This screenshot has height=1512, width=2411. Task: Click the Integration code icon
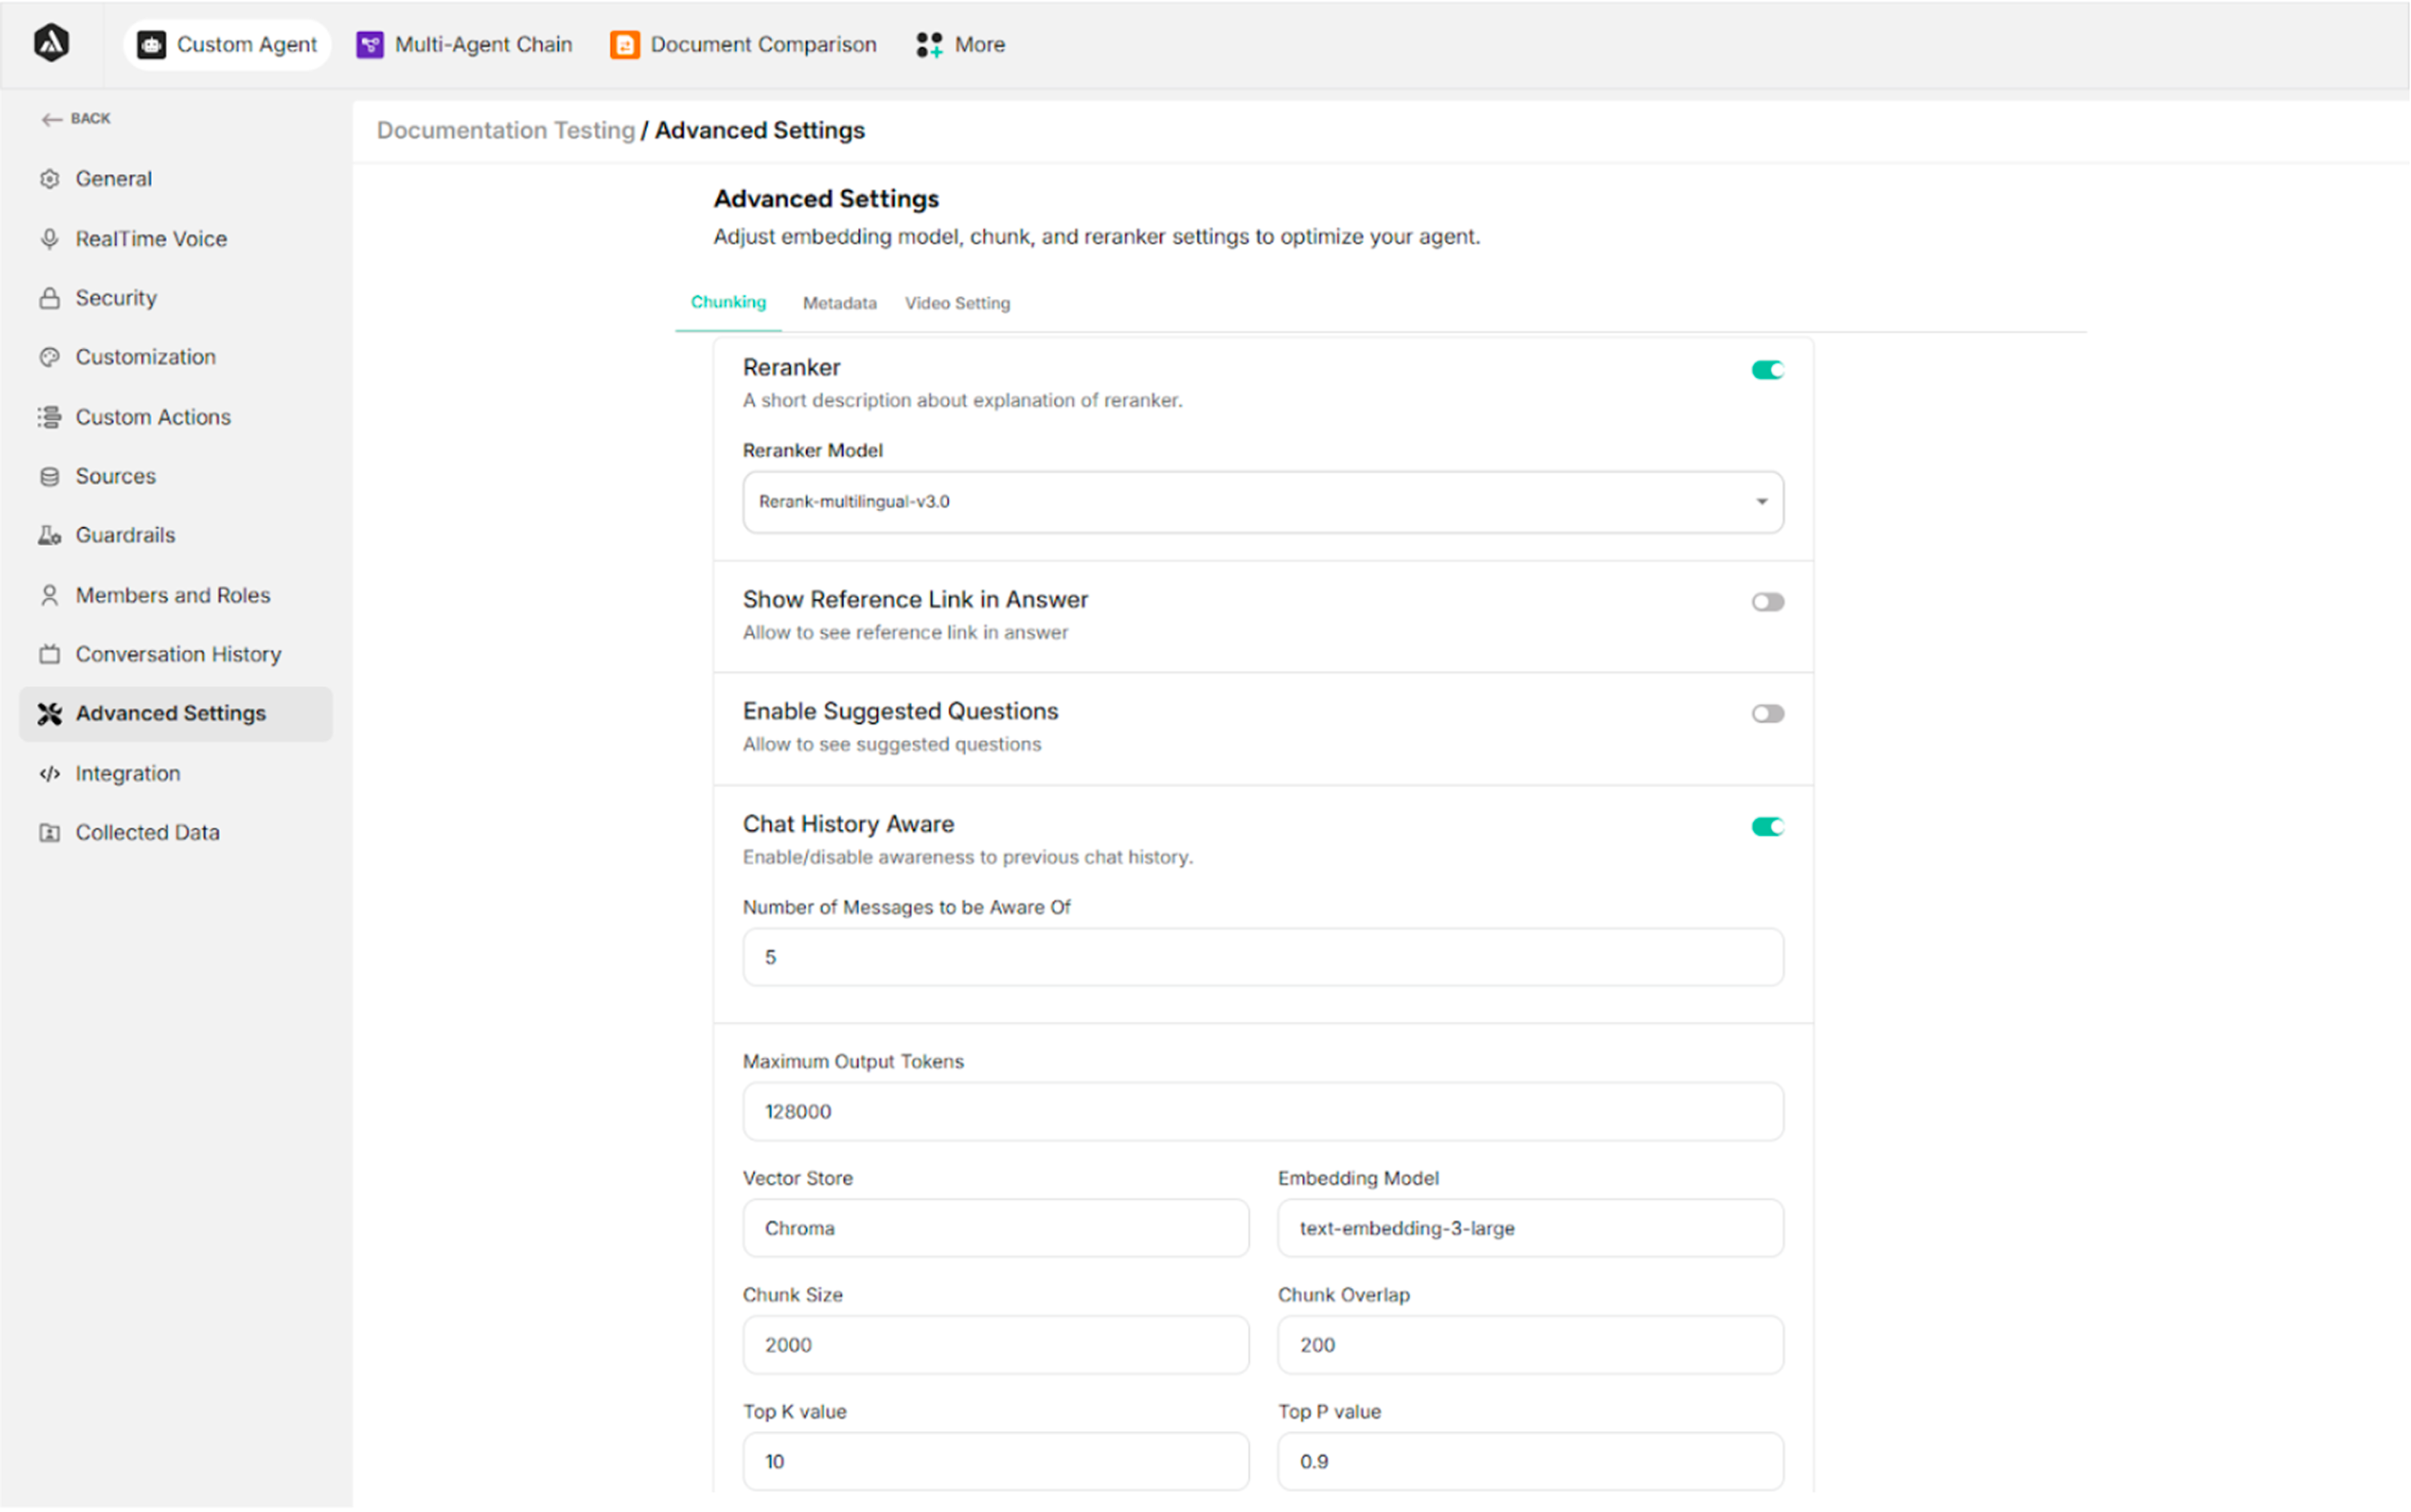pyautogui.click(x=49, y=773)
